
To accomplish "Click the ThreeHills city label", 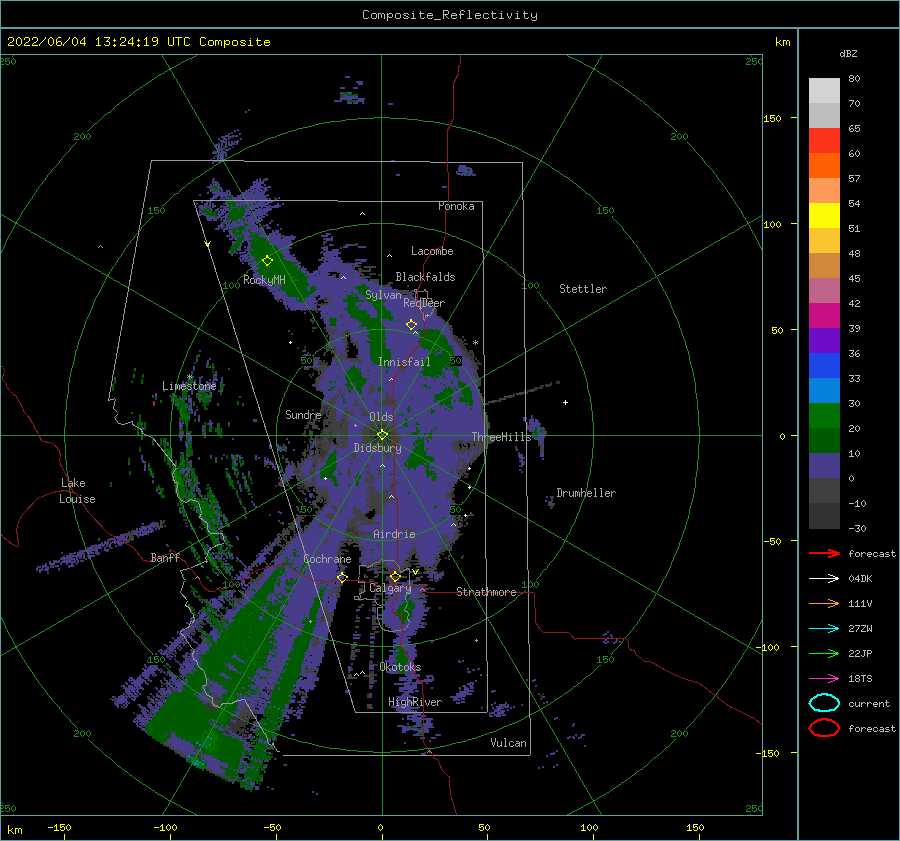I will (x=502, y=437).
